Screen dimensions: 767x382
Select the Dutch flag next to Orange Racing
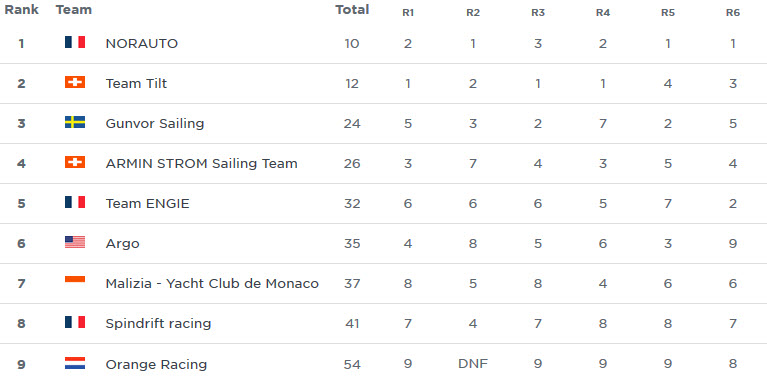tap(75, 363)
